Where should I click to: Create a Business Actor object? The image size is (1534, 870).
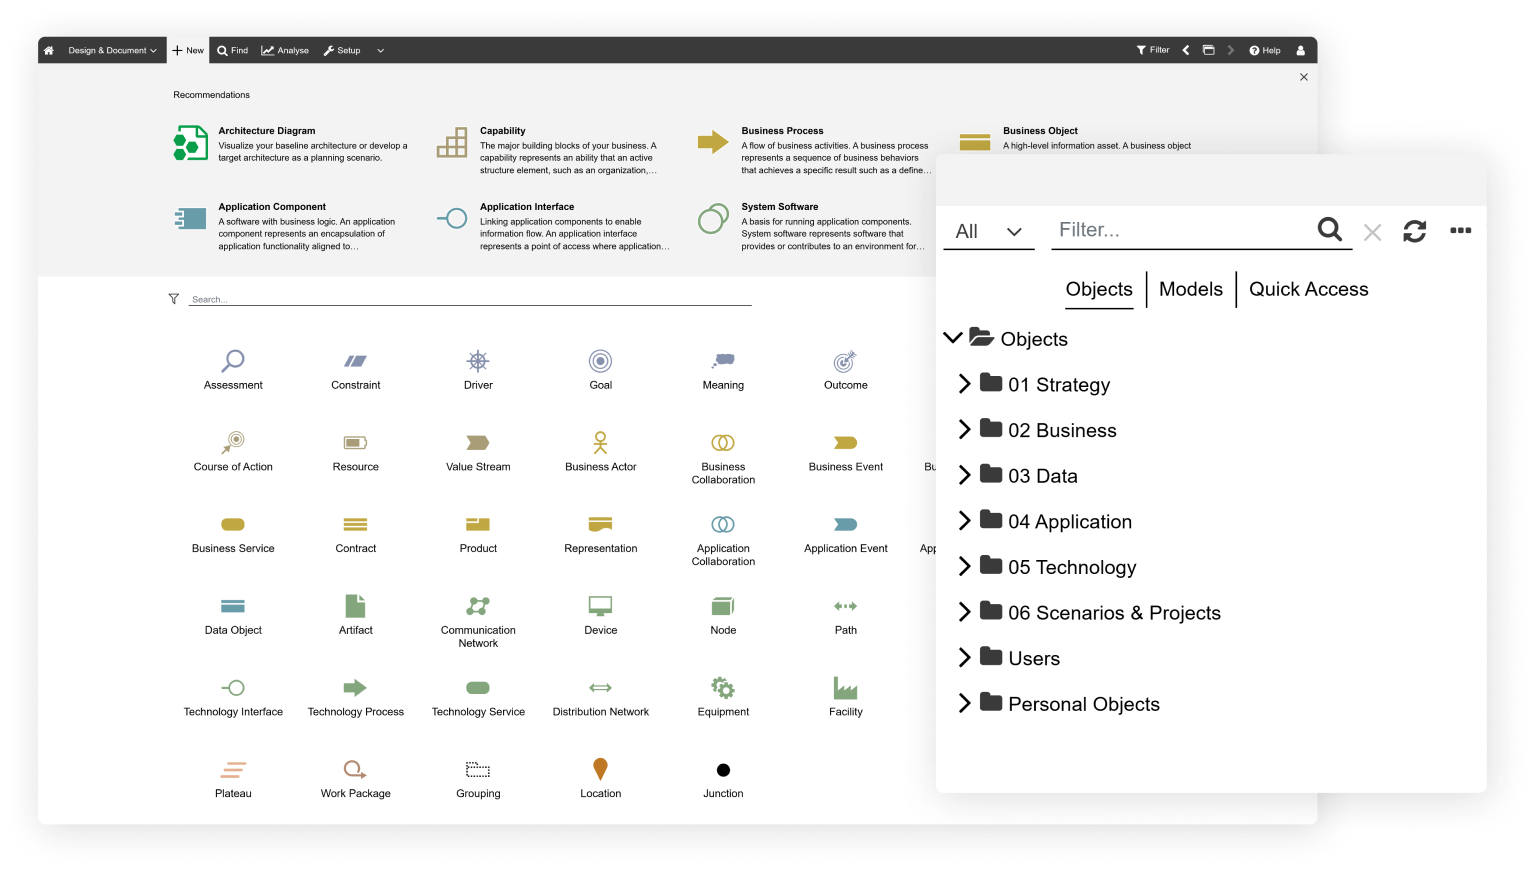coord(600,442)
